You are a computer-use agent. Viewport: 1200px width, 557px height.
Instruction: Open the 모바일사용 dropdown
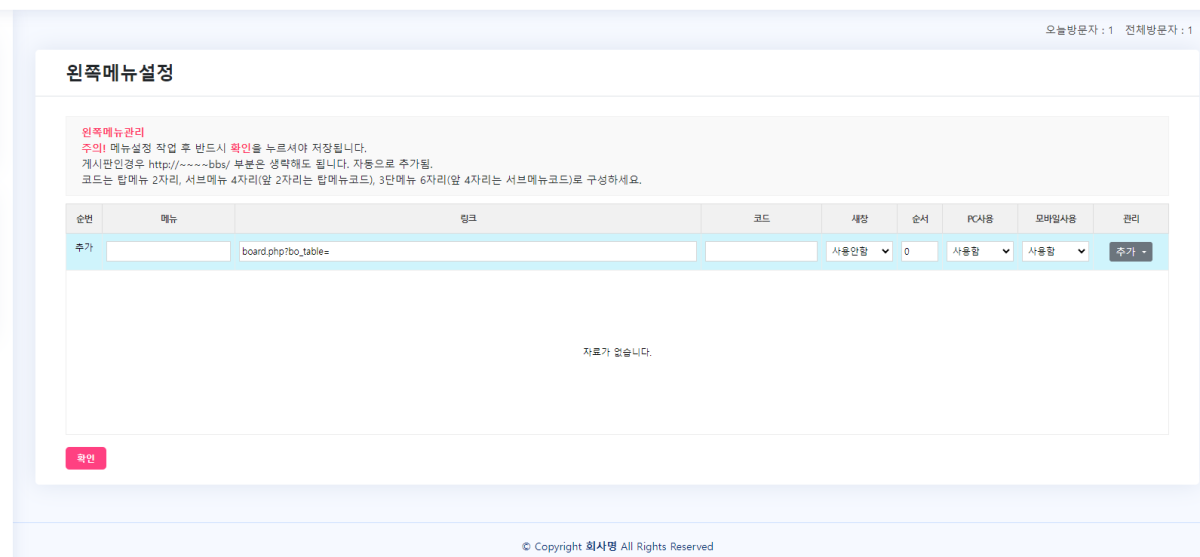[1055, 252]
